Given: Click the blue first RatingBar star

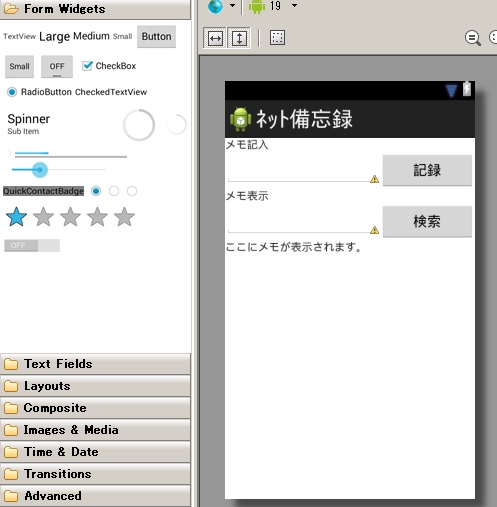Looking at the screenshot, I should pyautogui.click(x=17, y=217).
